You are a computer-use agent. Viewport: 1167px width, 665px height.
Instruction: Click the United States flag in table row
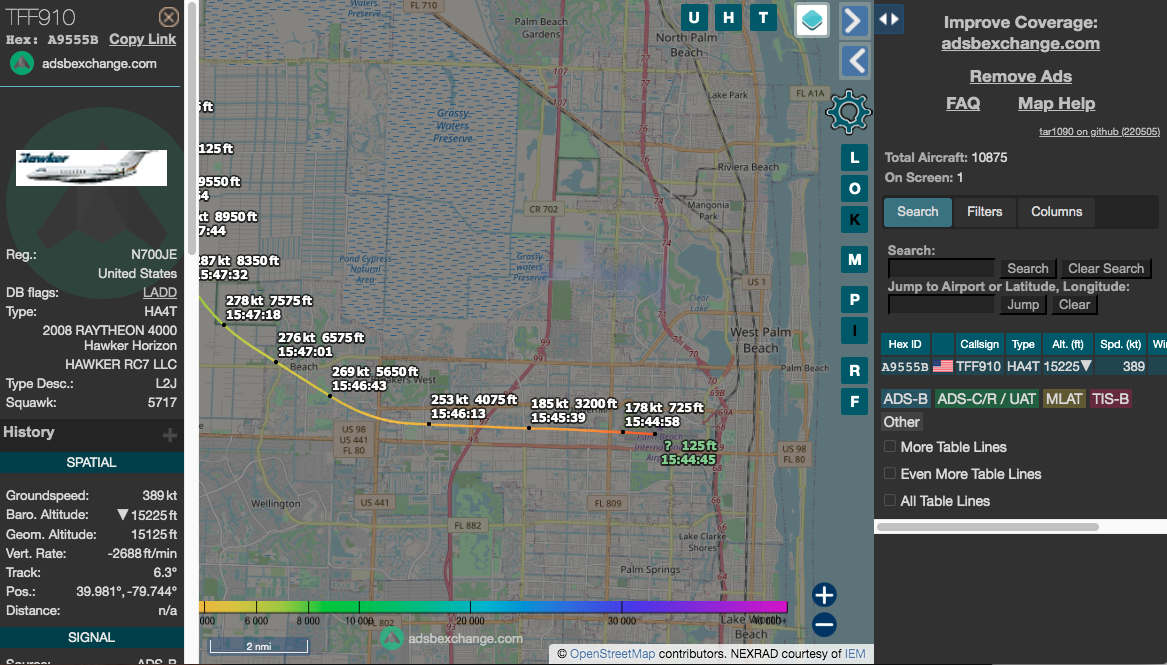[942, 366]
